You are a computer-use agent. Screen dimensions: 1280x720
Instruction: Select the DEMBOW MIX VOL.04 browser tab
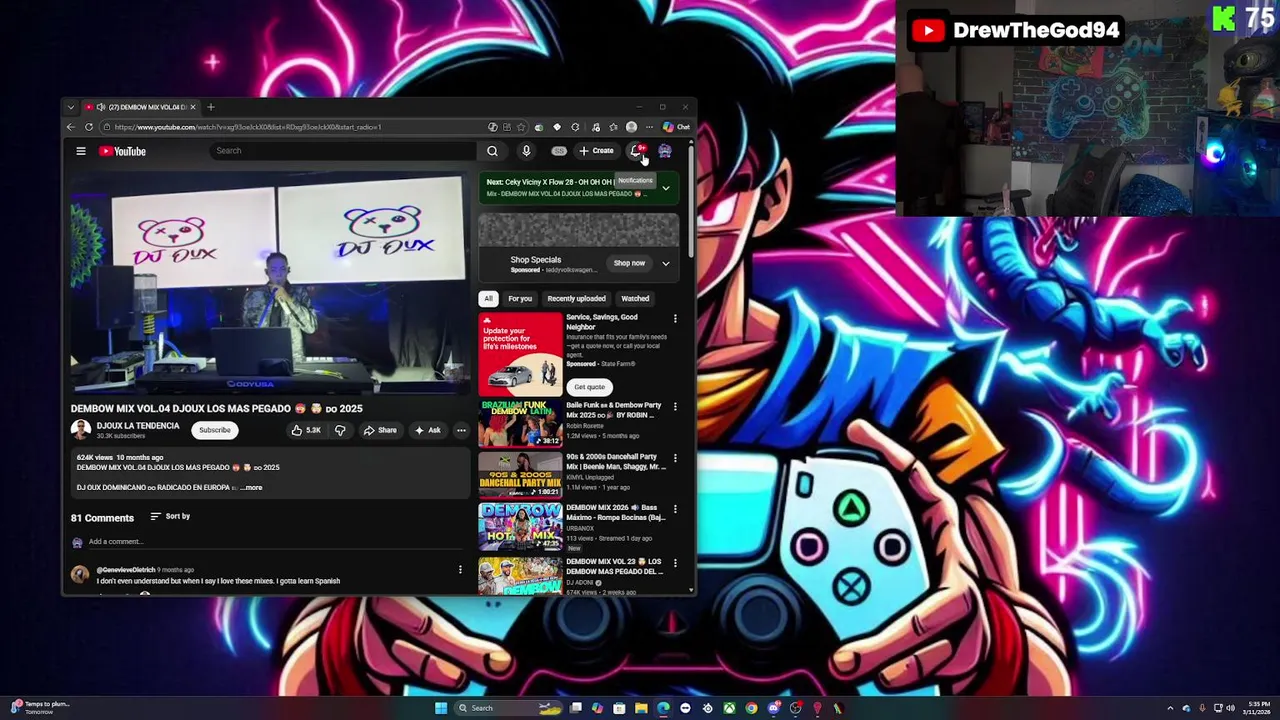click(x=141, y=107)
